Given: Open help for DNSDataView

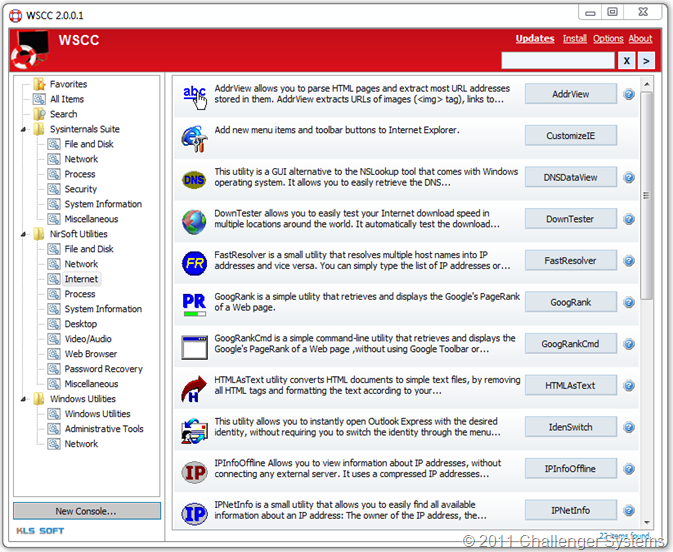Looking at the screenshot, I should [629, 177].
